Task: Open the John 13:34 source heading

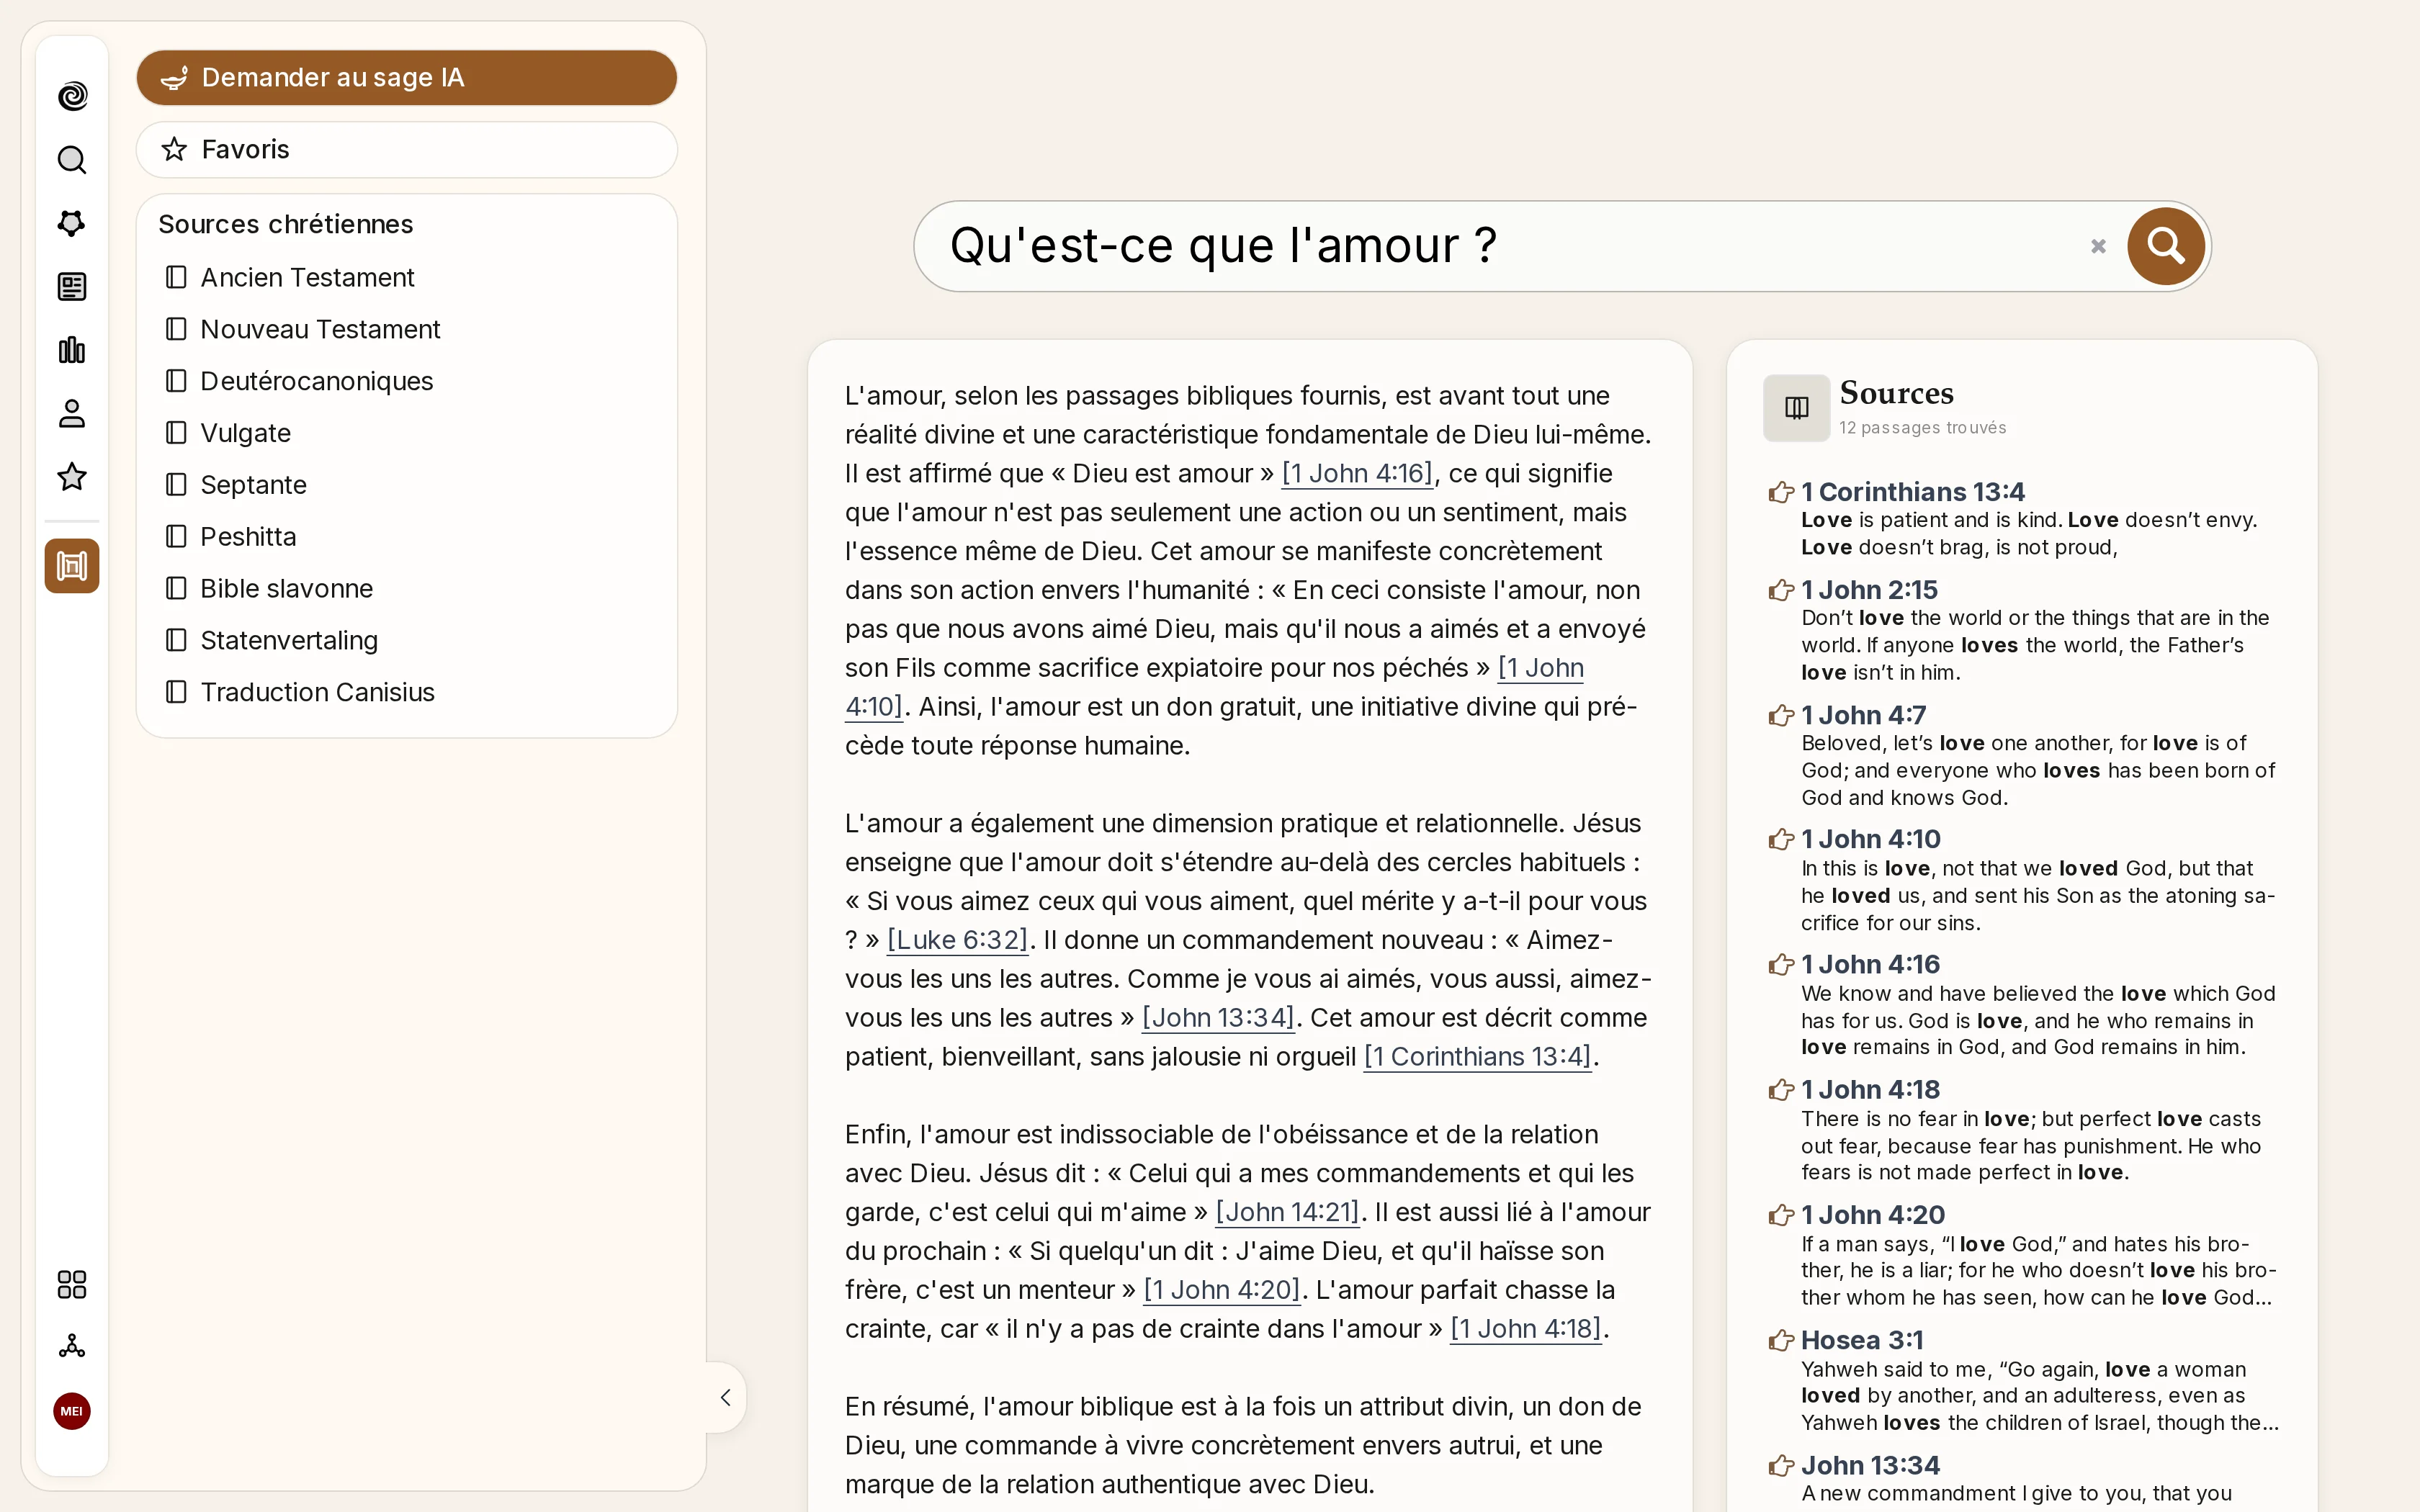Action: coord(1870,1465)
